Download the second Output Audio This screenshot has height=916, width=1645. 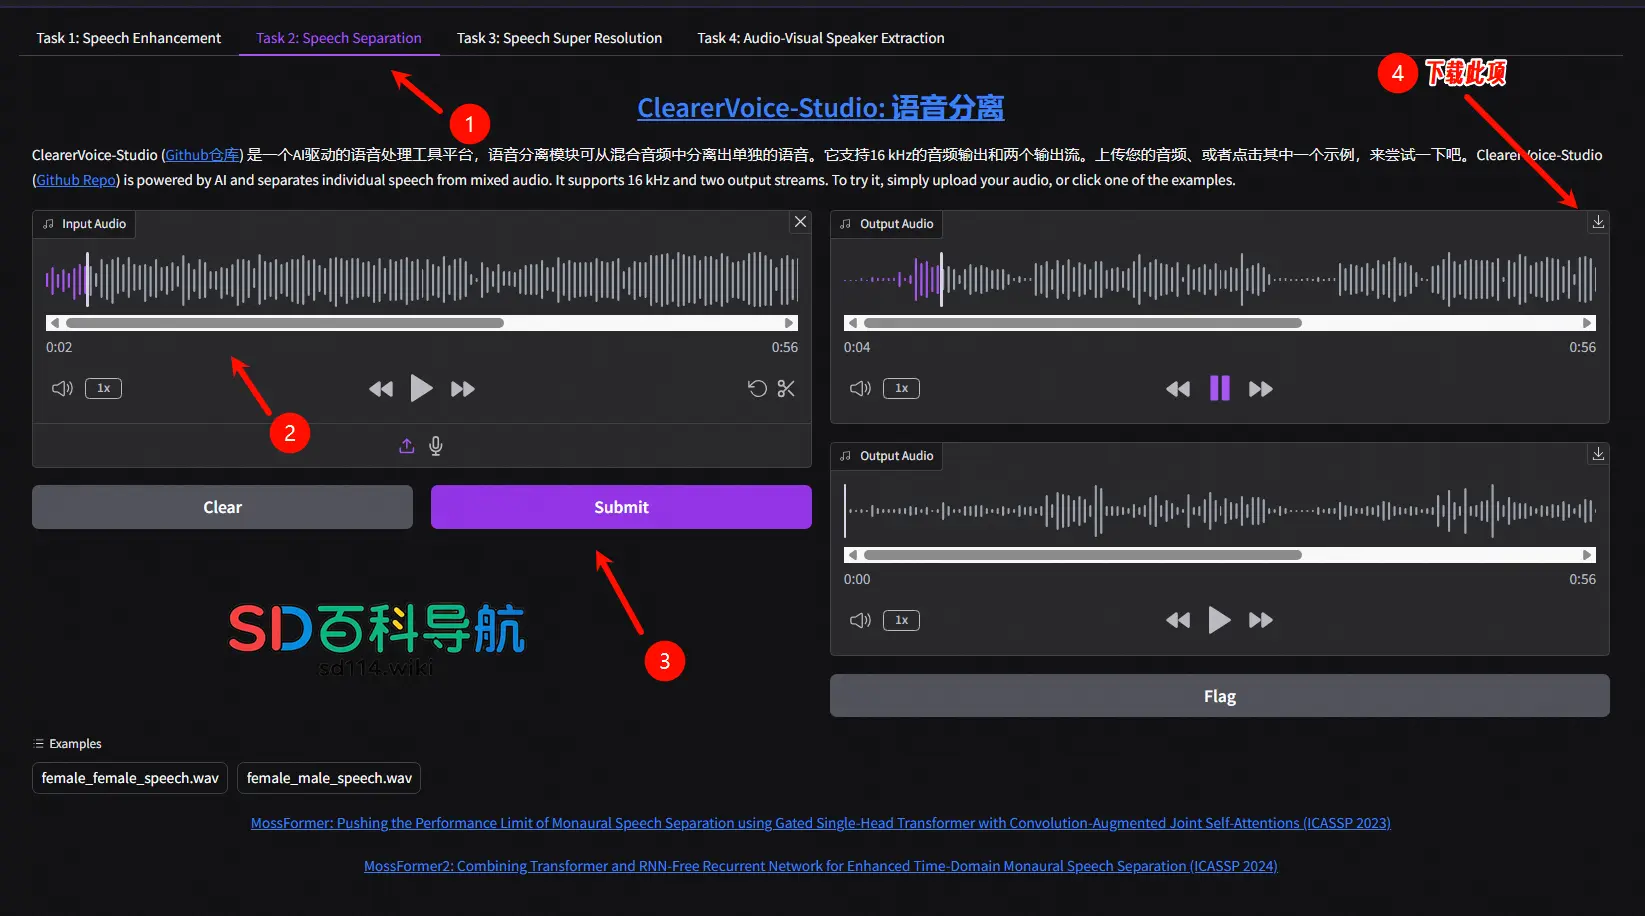(x=1598, y=454)
